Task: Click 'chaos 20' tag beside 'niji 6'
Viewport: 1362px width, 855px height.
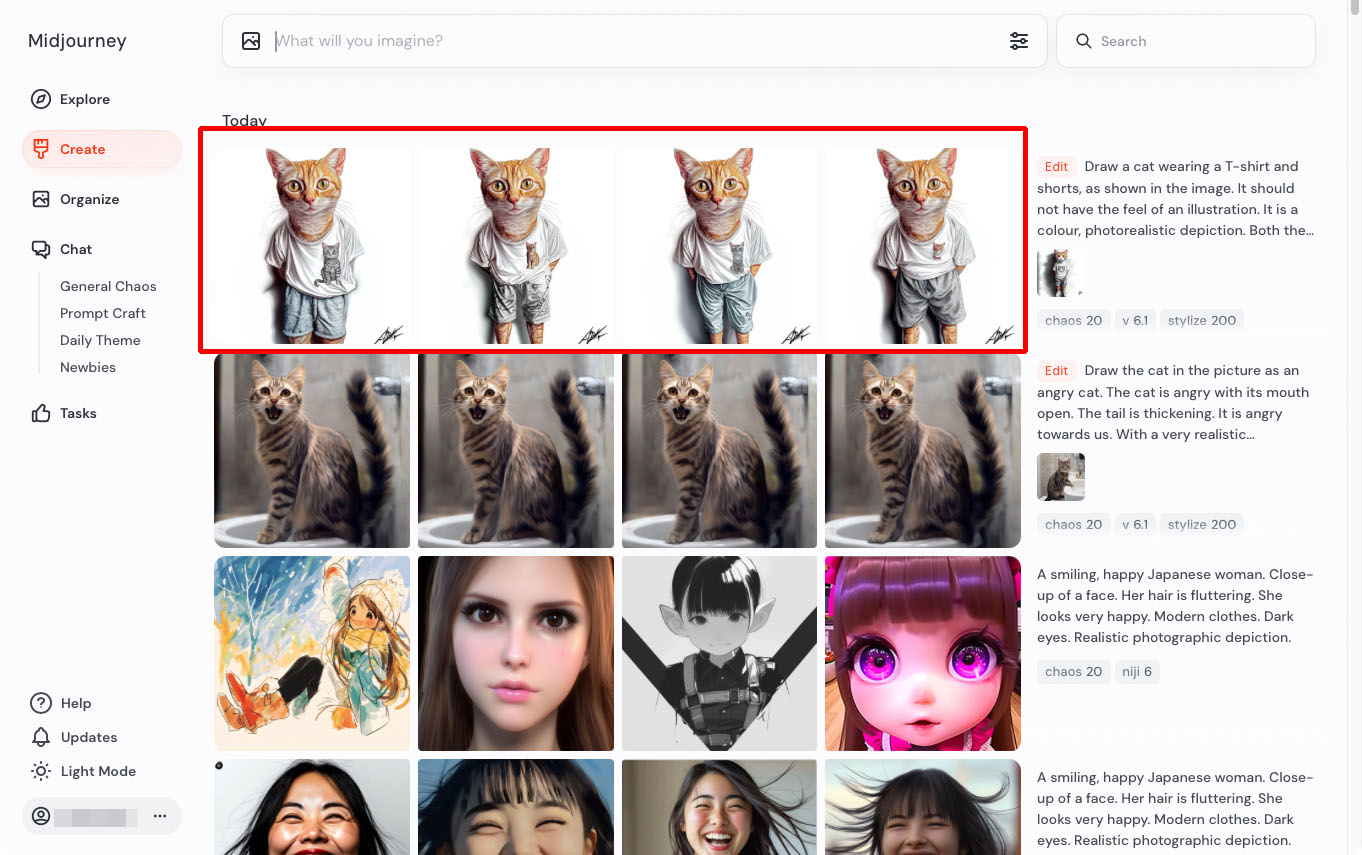Action: tap(1073, 671)
